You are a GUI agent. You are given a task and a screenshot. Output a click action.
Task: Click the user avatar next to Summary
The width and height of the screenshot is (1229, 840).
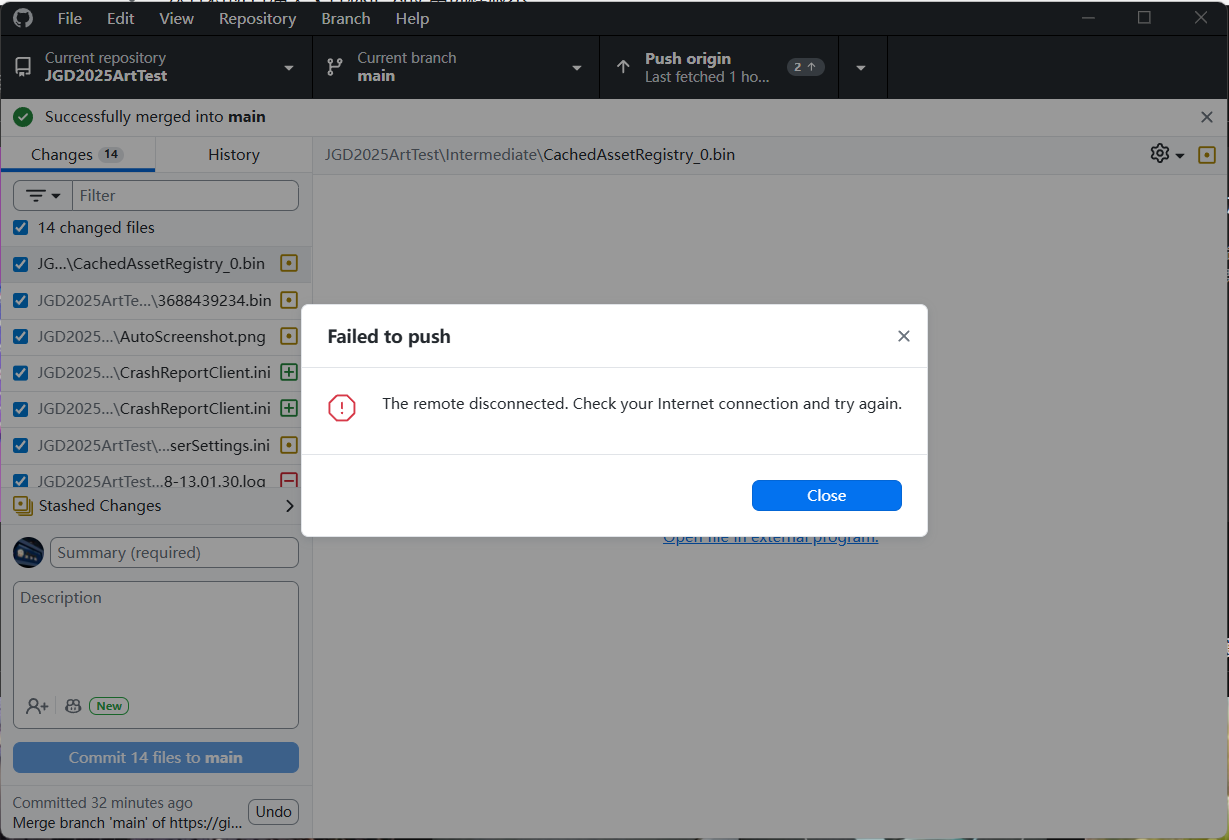click(28, 552)
